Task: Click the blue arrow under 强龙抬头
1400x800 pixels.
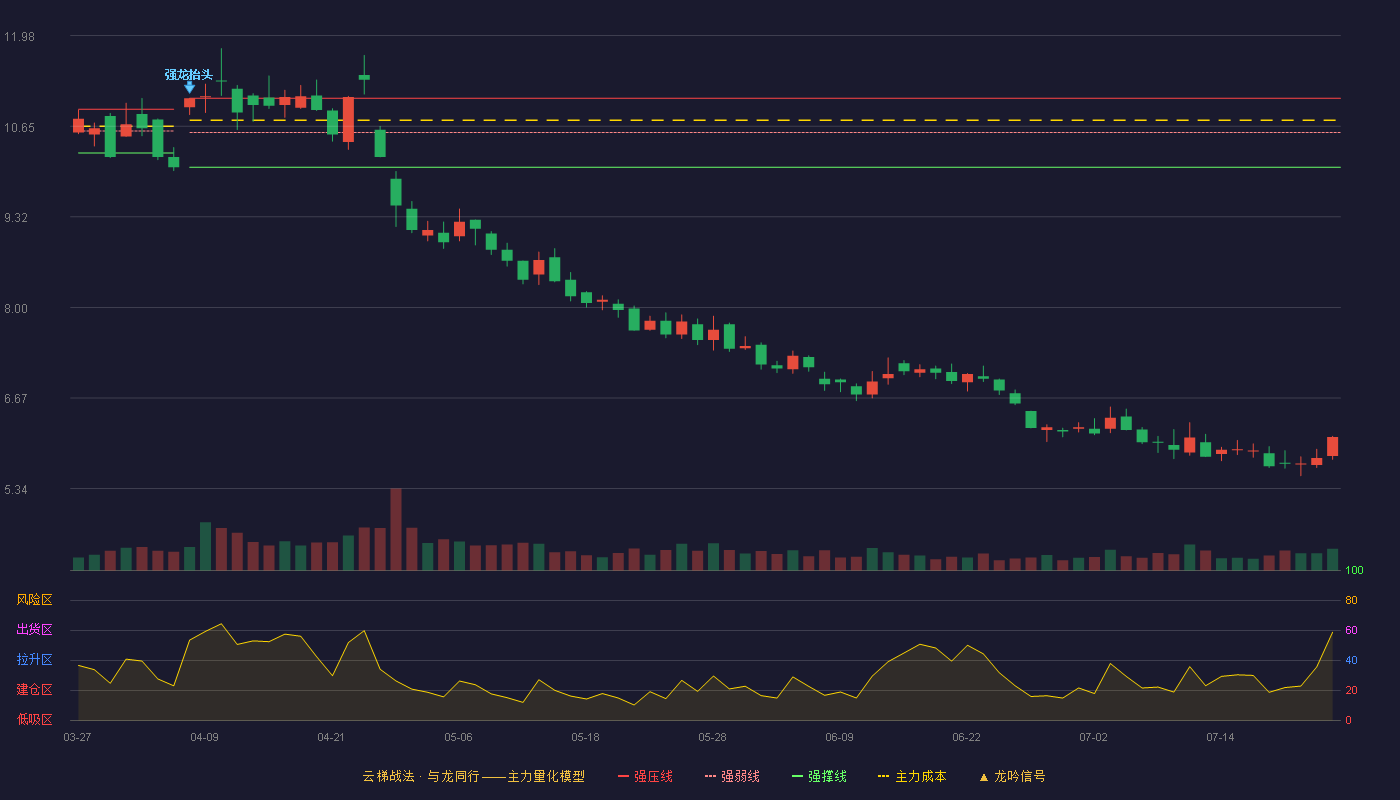Action: click(189, 88)
